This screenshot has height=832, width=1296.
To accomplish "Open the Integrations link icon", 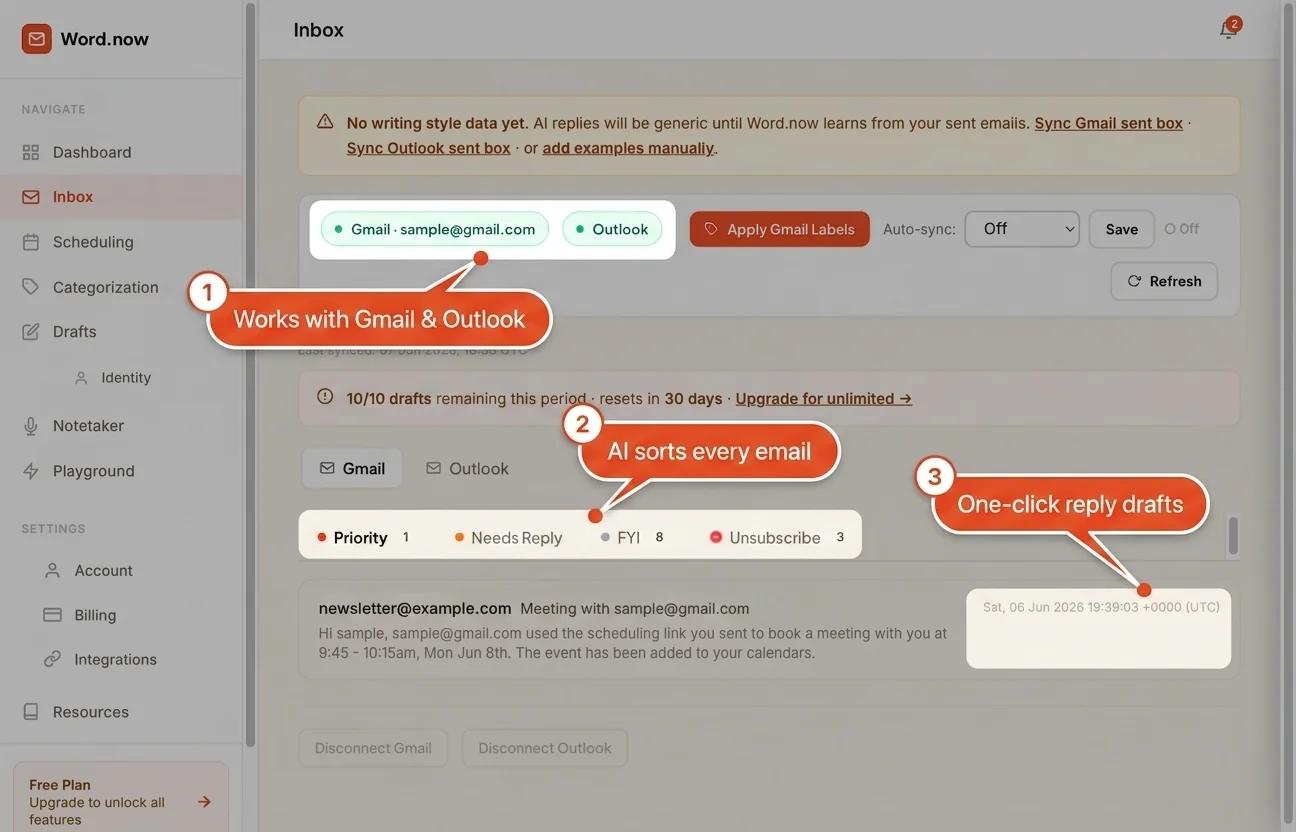I will (x=53, y=659).
